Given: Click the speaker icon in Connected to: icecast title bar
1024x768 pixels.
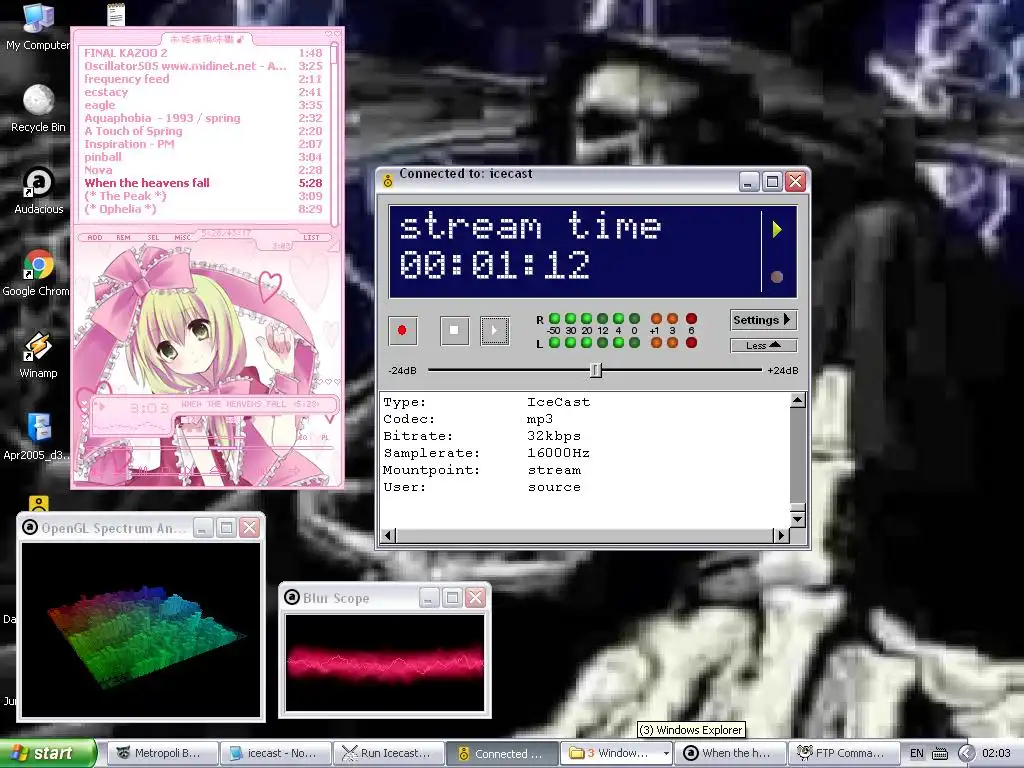Looking at the screenshot, I should 388,180.
